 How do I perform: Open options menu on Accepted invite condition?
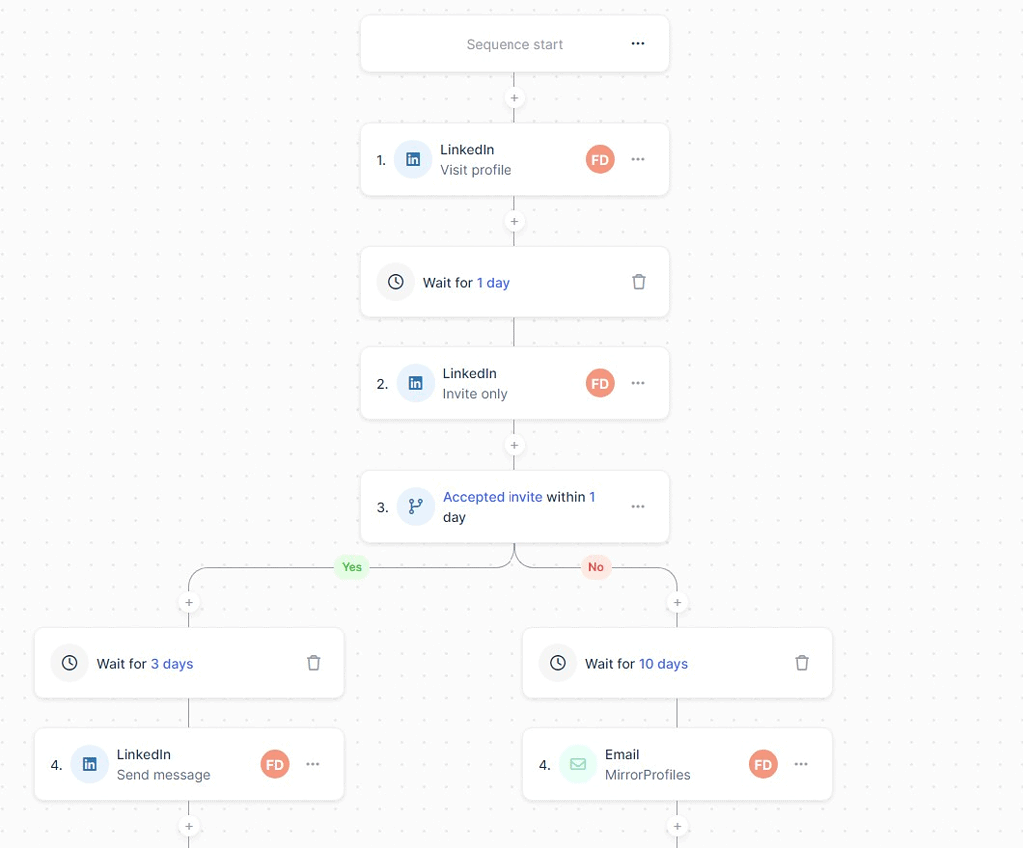pyautogui.click(x=638, y=506)
